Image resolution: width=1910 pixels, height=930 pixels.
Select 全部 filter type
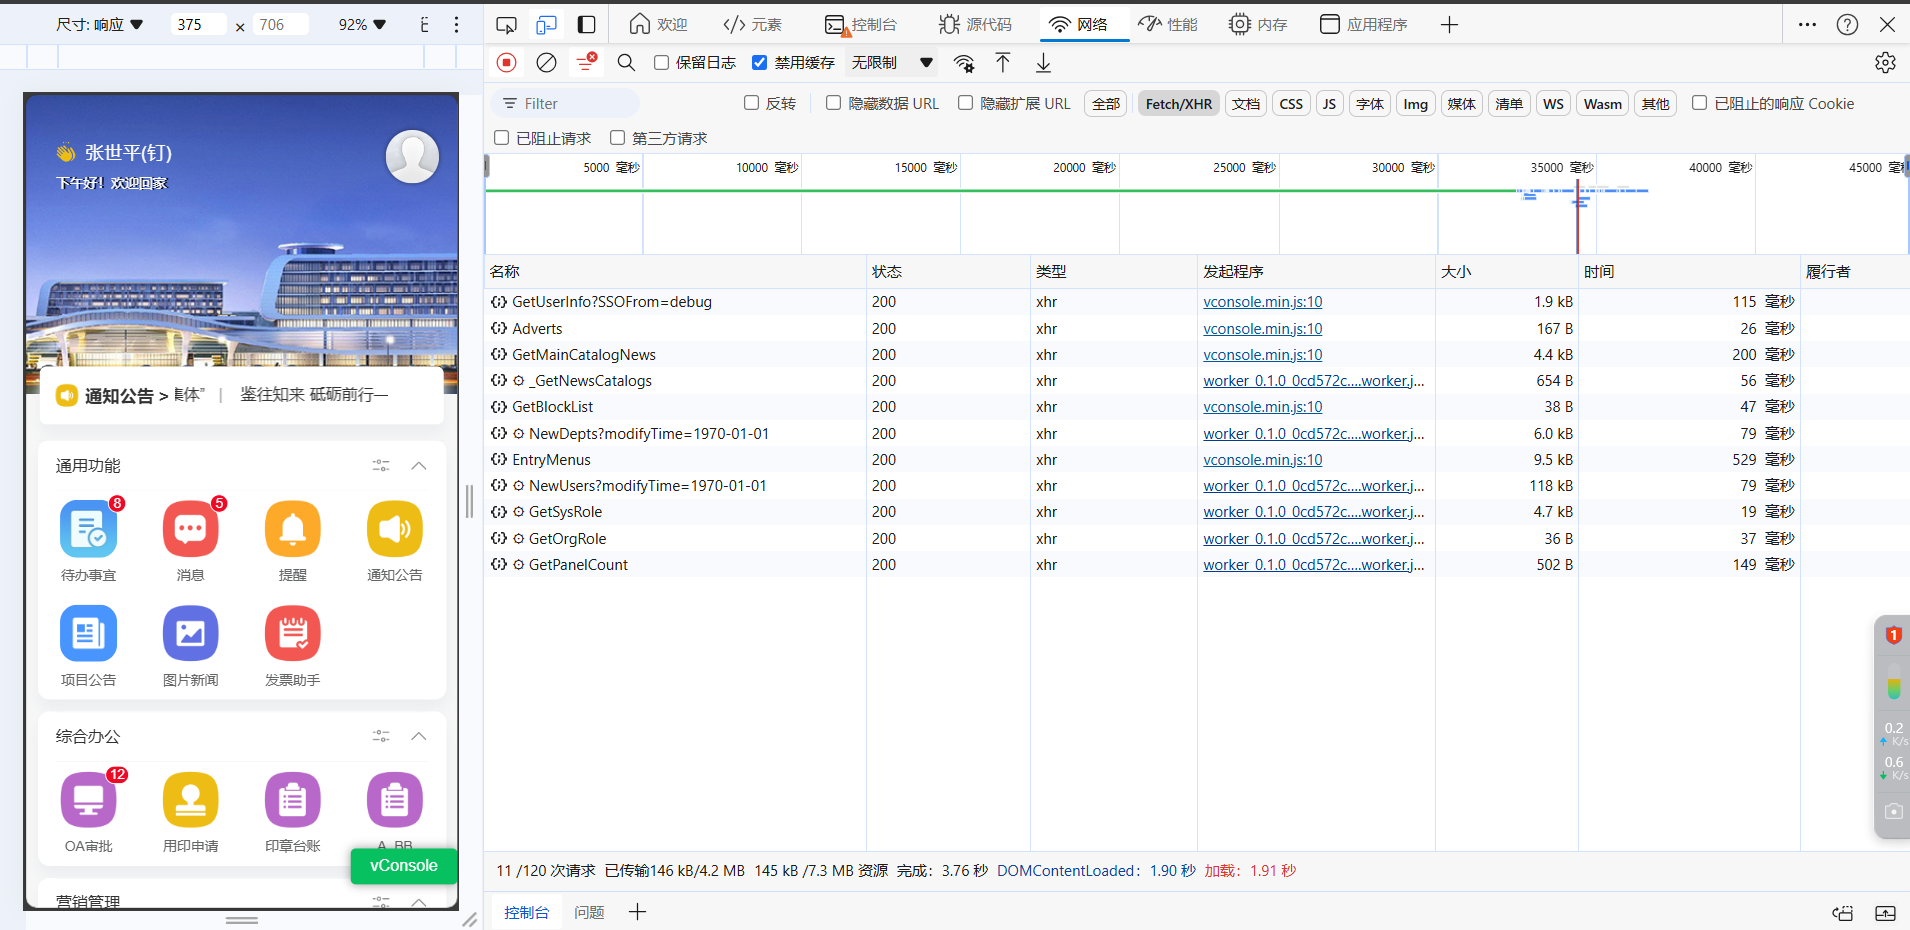[x=1106, y=104]
